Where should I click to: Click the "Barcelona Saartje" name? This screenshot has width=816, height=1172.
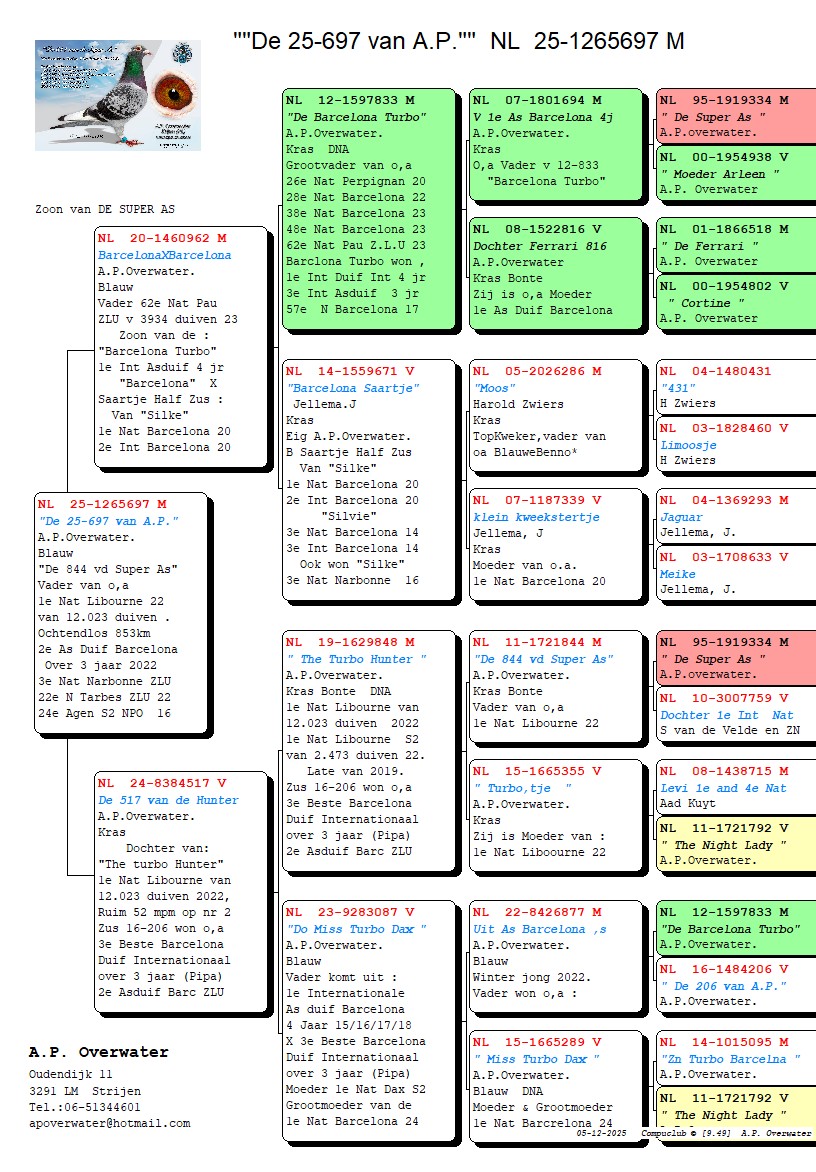(x=353, y=388)
